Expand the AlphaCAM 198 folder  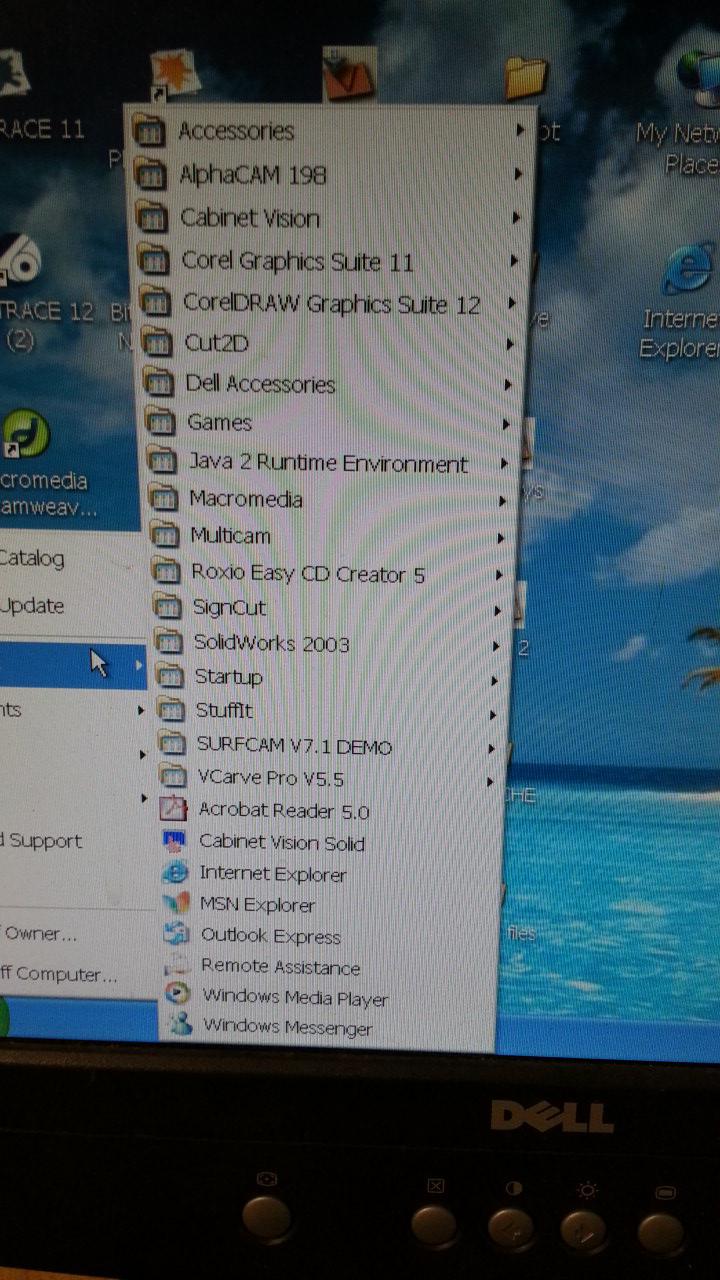point(252,175)
